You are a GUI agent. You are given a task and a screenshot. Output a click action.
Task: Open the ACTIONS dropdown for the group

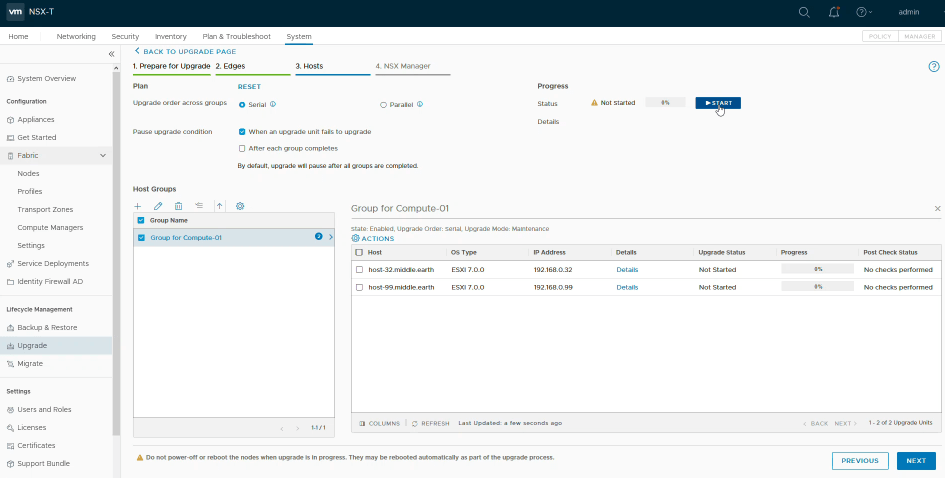click(x=373, y=239)
